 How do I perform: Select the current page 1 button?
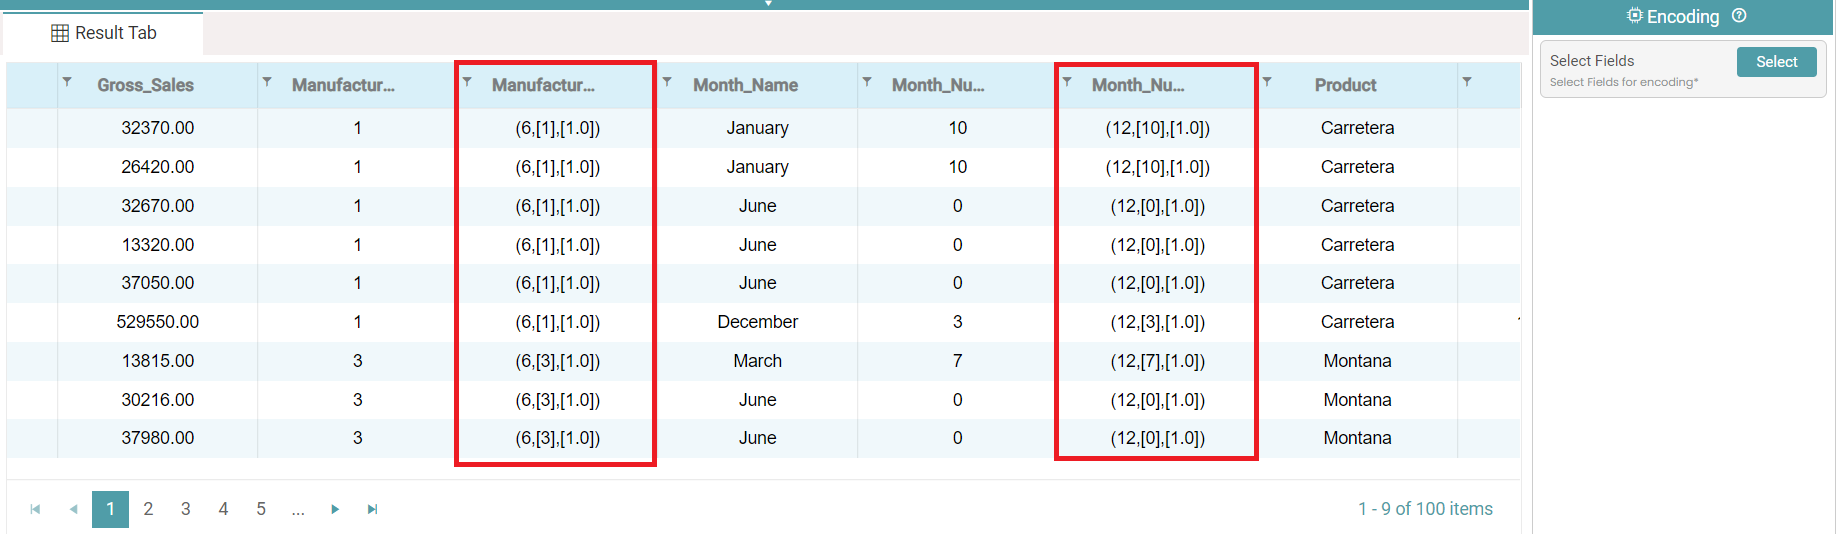[x=110, y=509]
